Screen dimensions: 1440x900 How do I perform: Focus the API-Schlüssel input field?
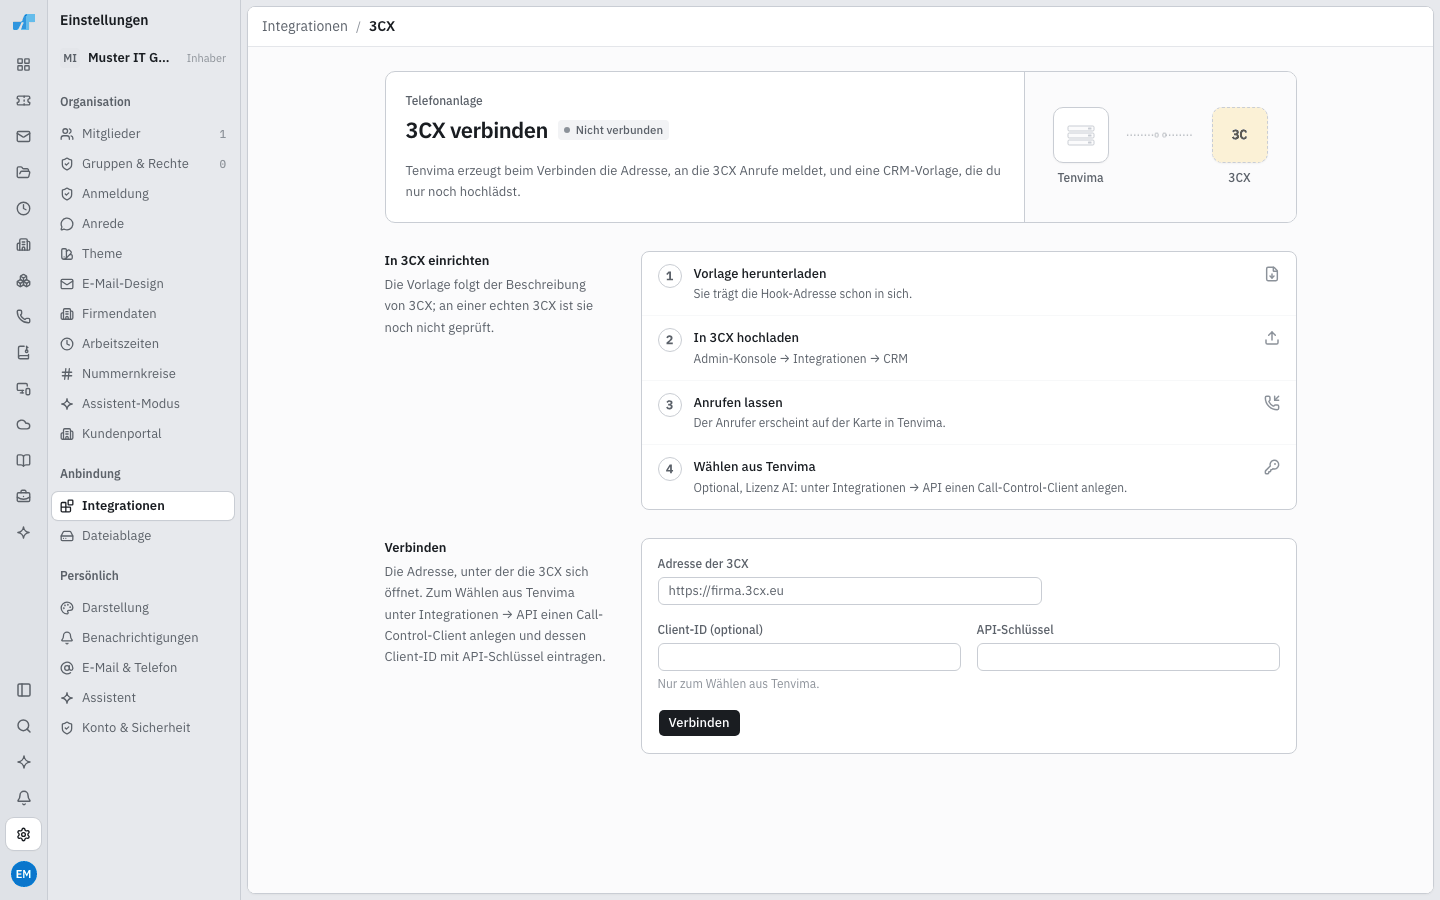(x=1128, y=657)
